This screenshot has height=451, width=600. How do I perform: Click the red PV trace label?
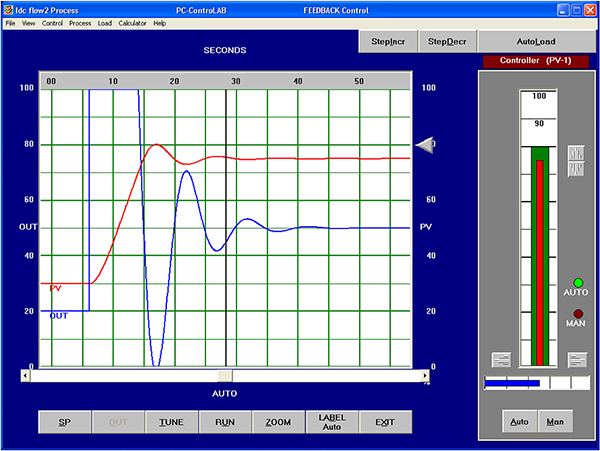(55, 288)
